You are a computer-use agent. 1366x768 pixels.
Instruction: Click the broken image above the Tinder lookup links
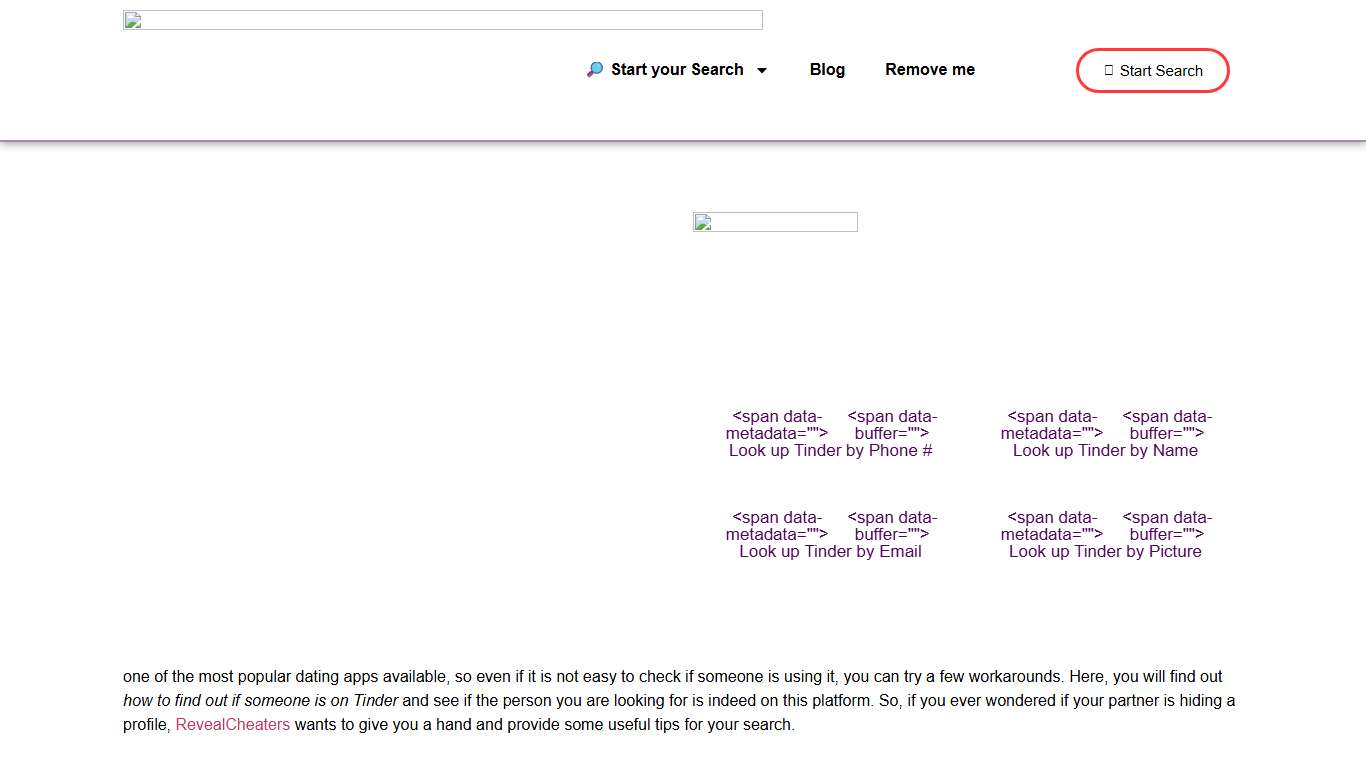click(775, 222)
